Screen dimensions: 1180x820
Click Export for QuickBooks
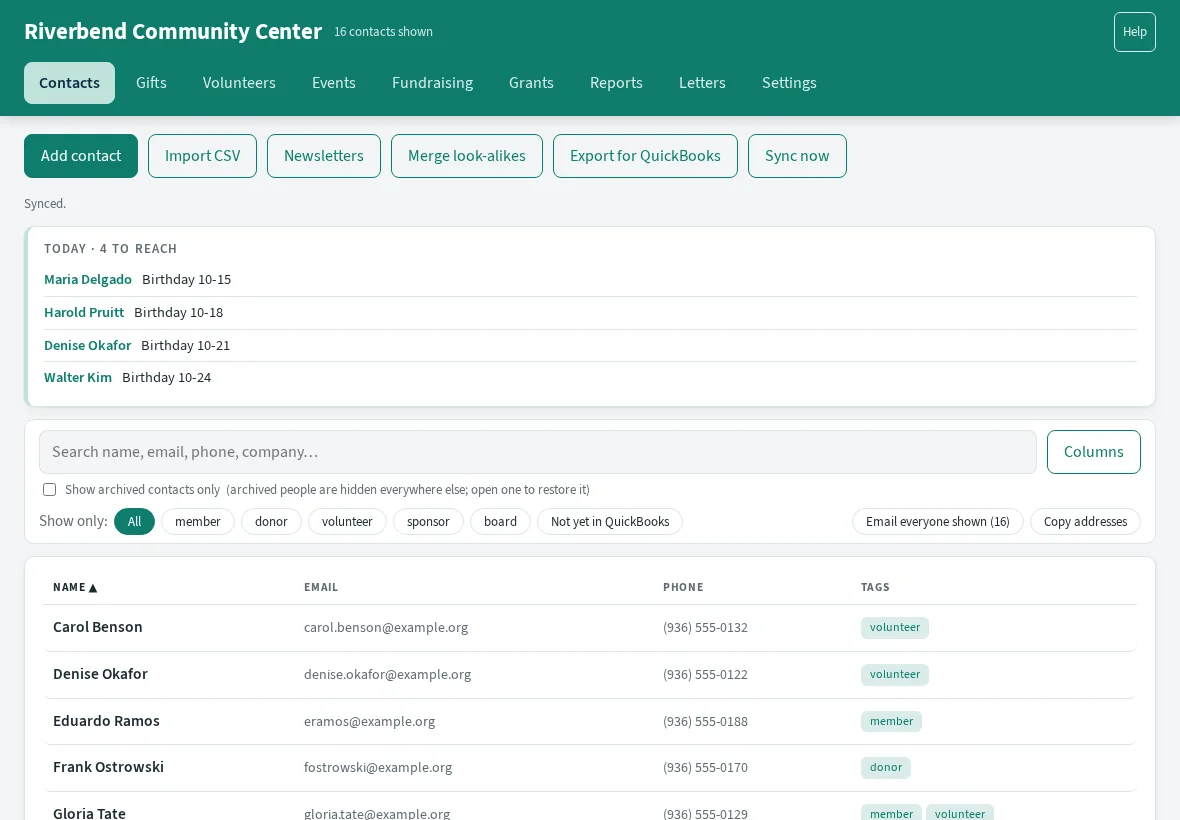[x=645, y=156]
